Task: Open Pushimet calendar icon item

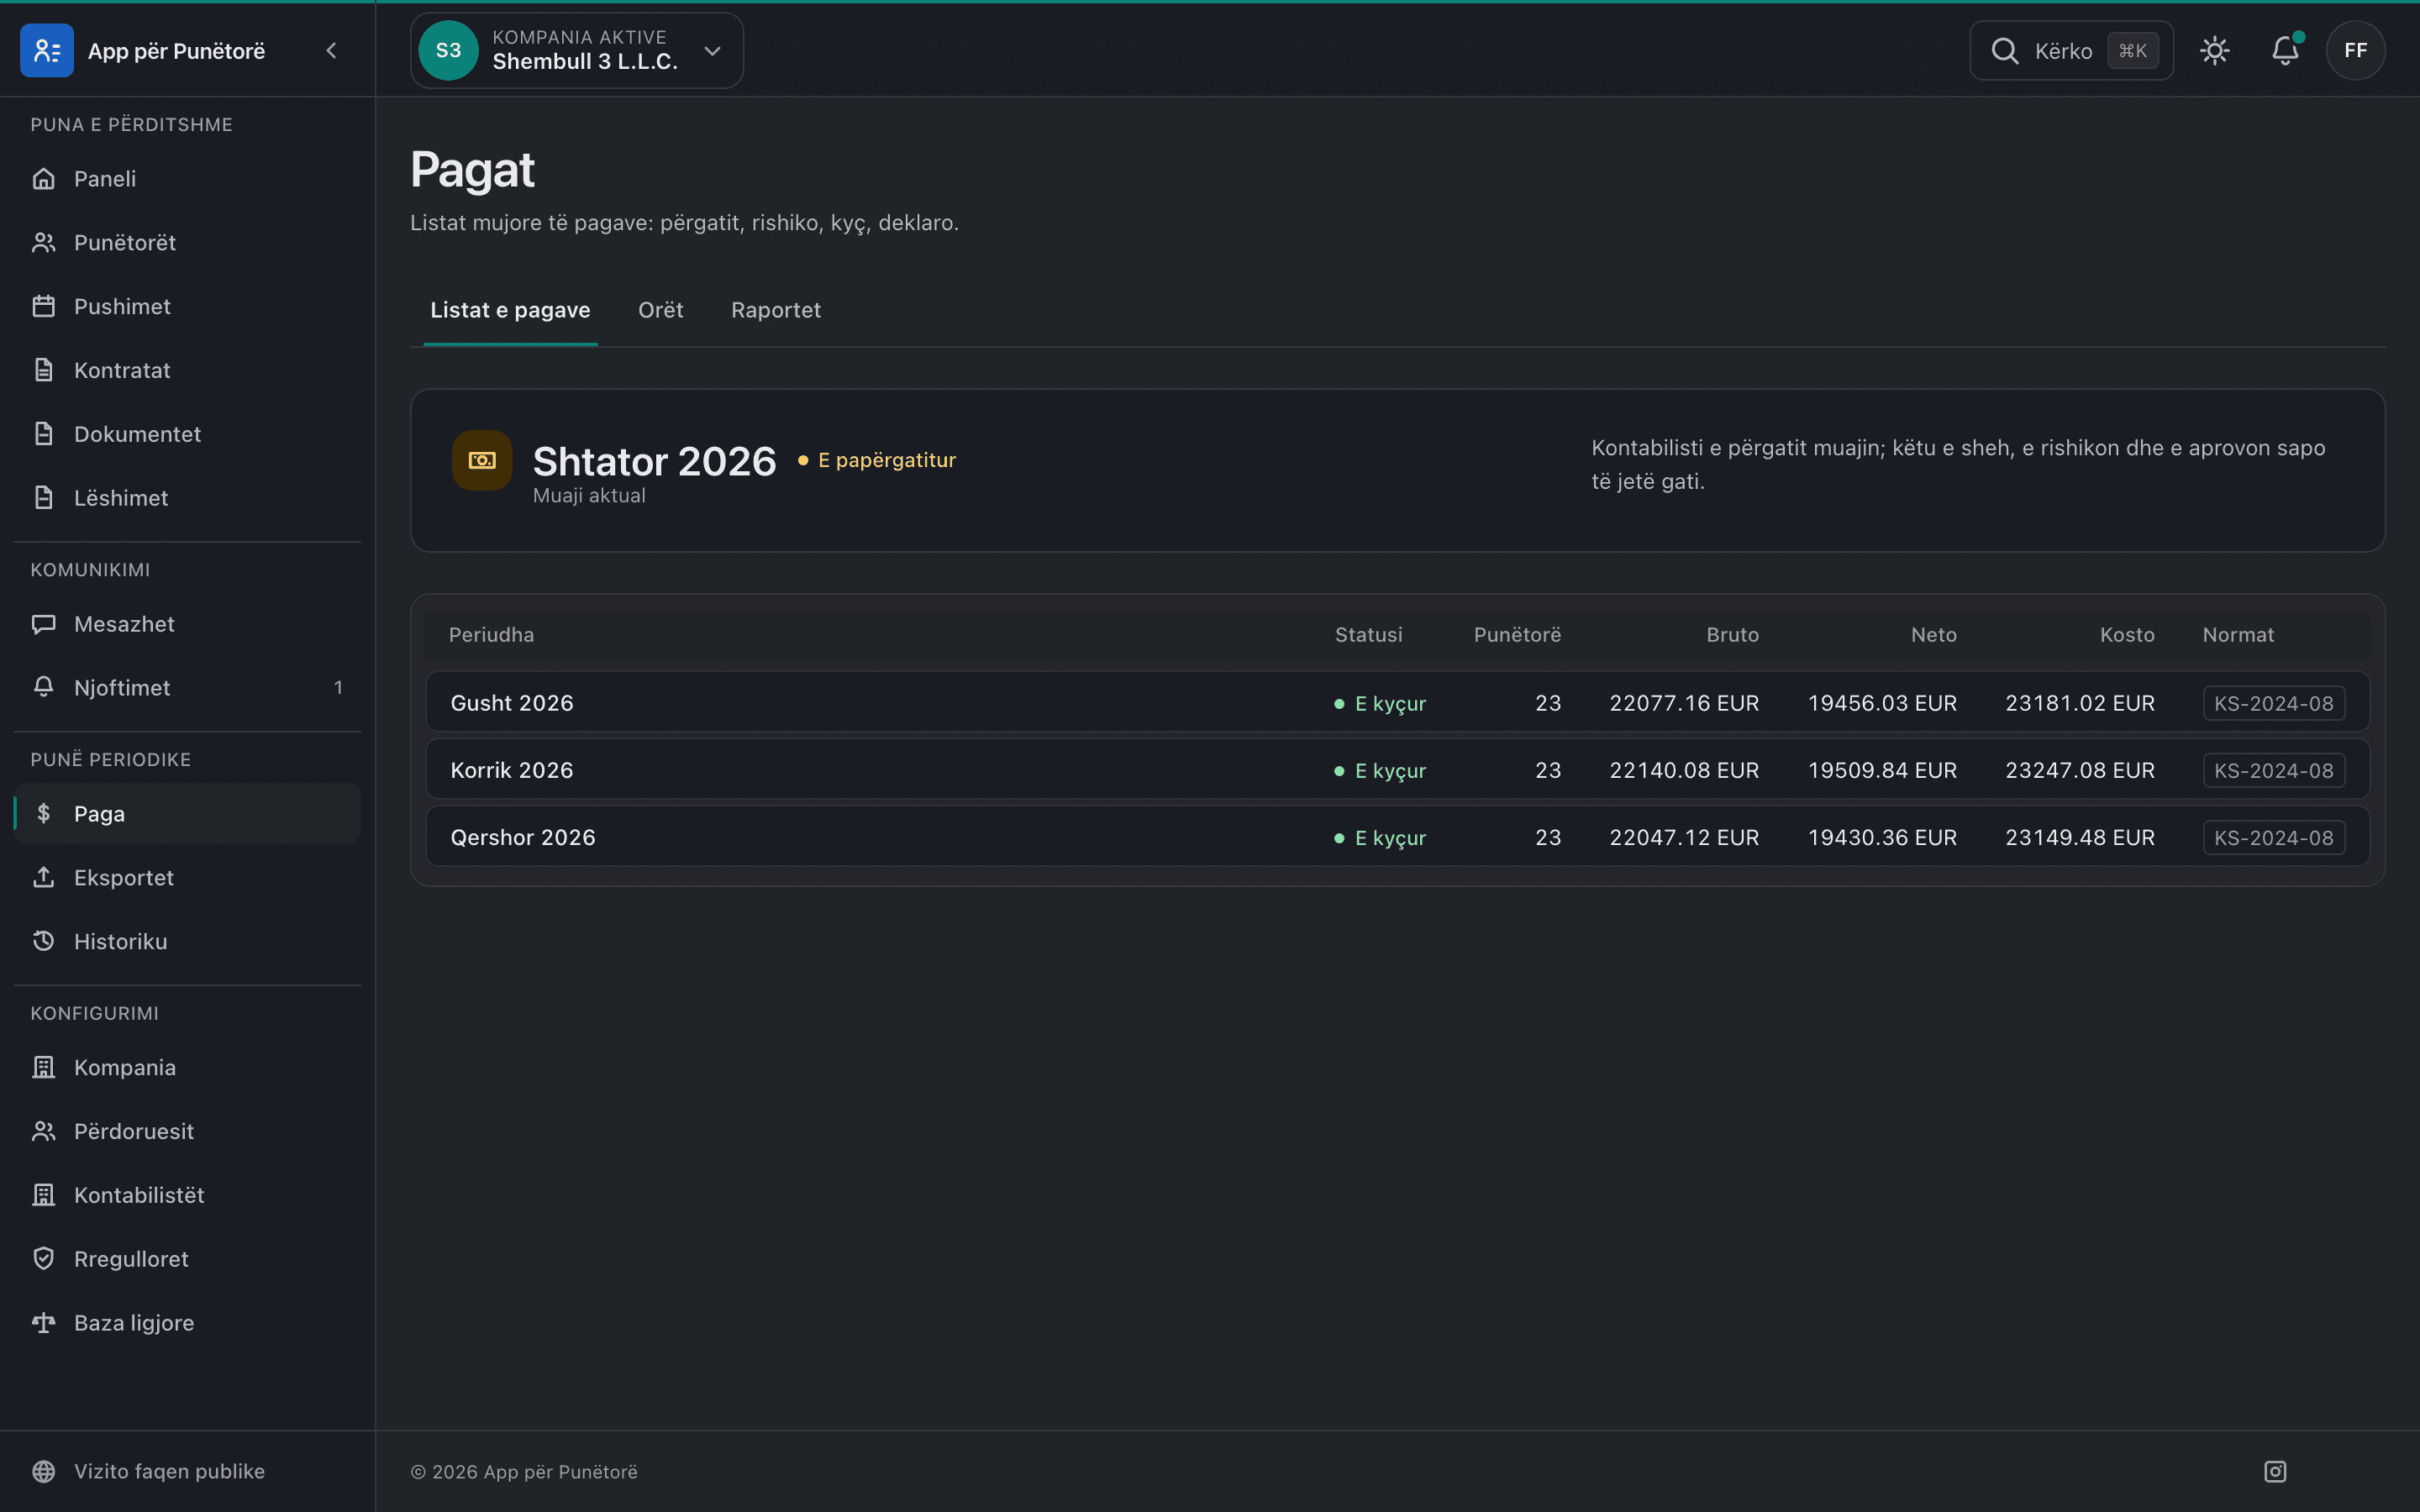Action: [x=187, y=306]
